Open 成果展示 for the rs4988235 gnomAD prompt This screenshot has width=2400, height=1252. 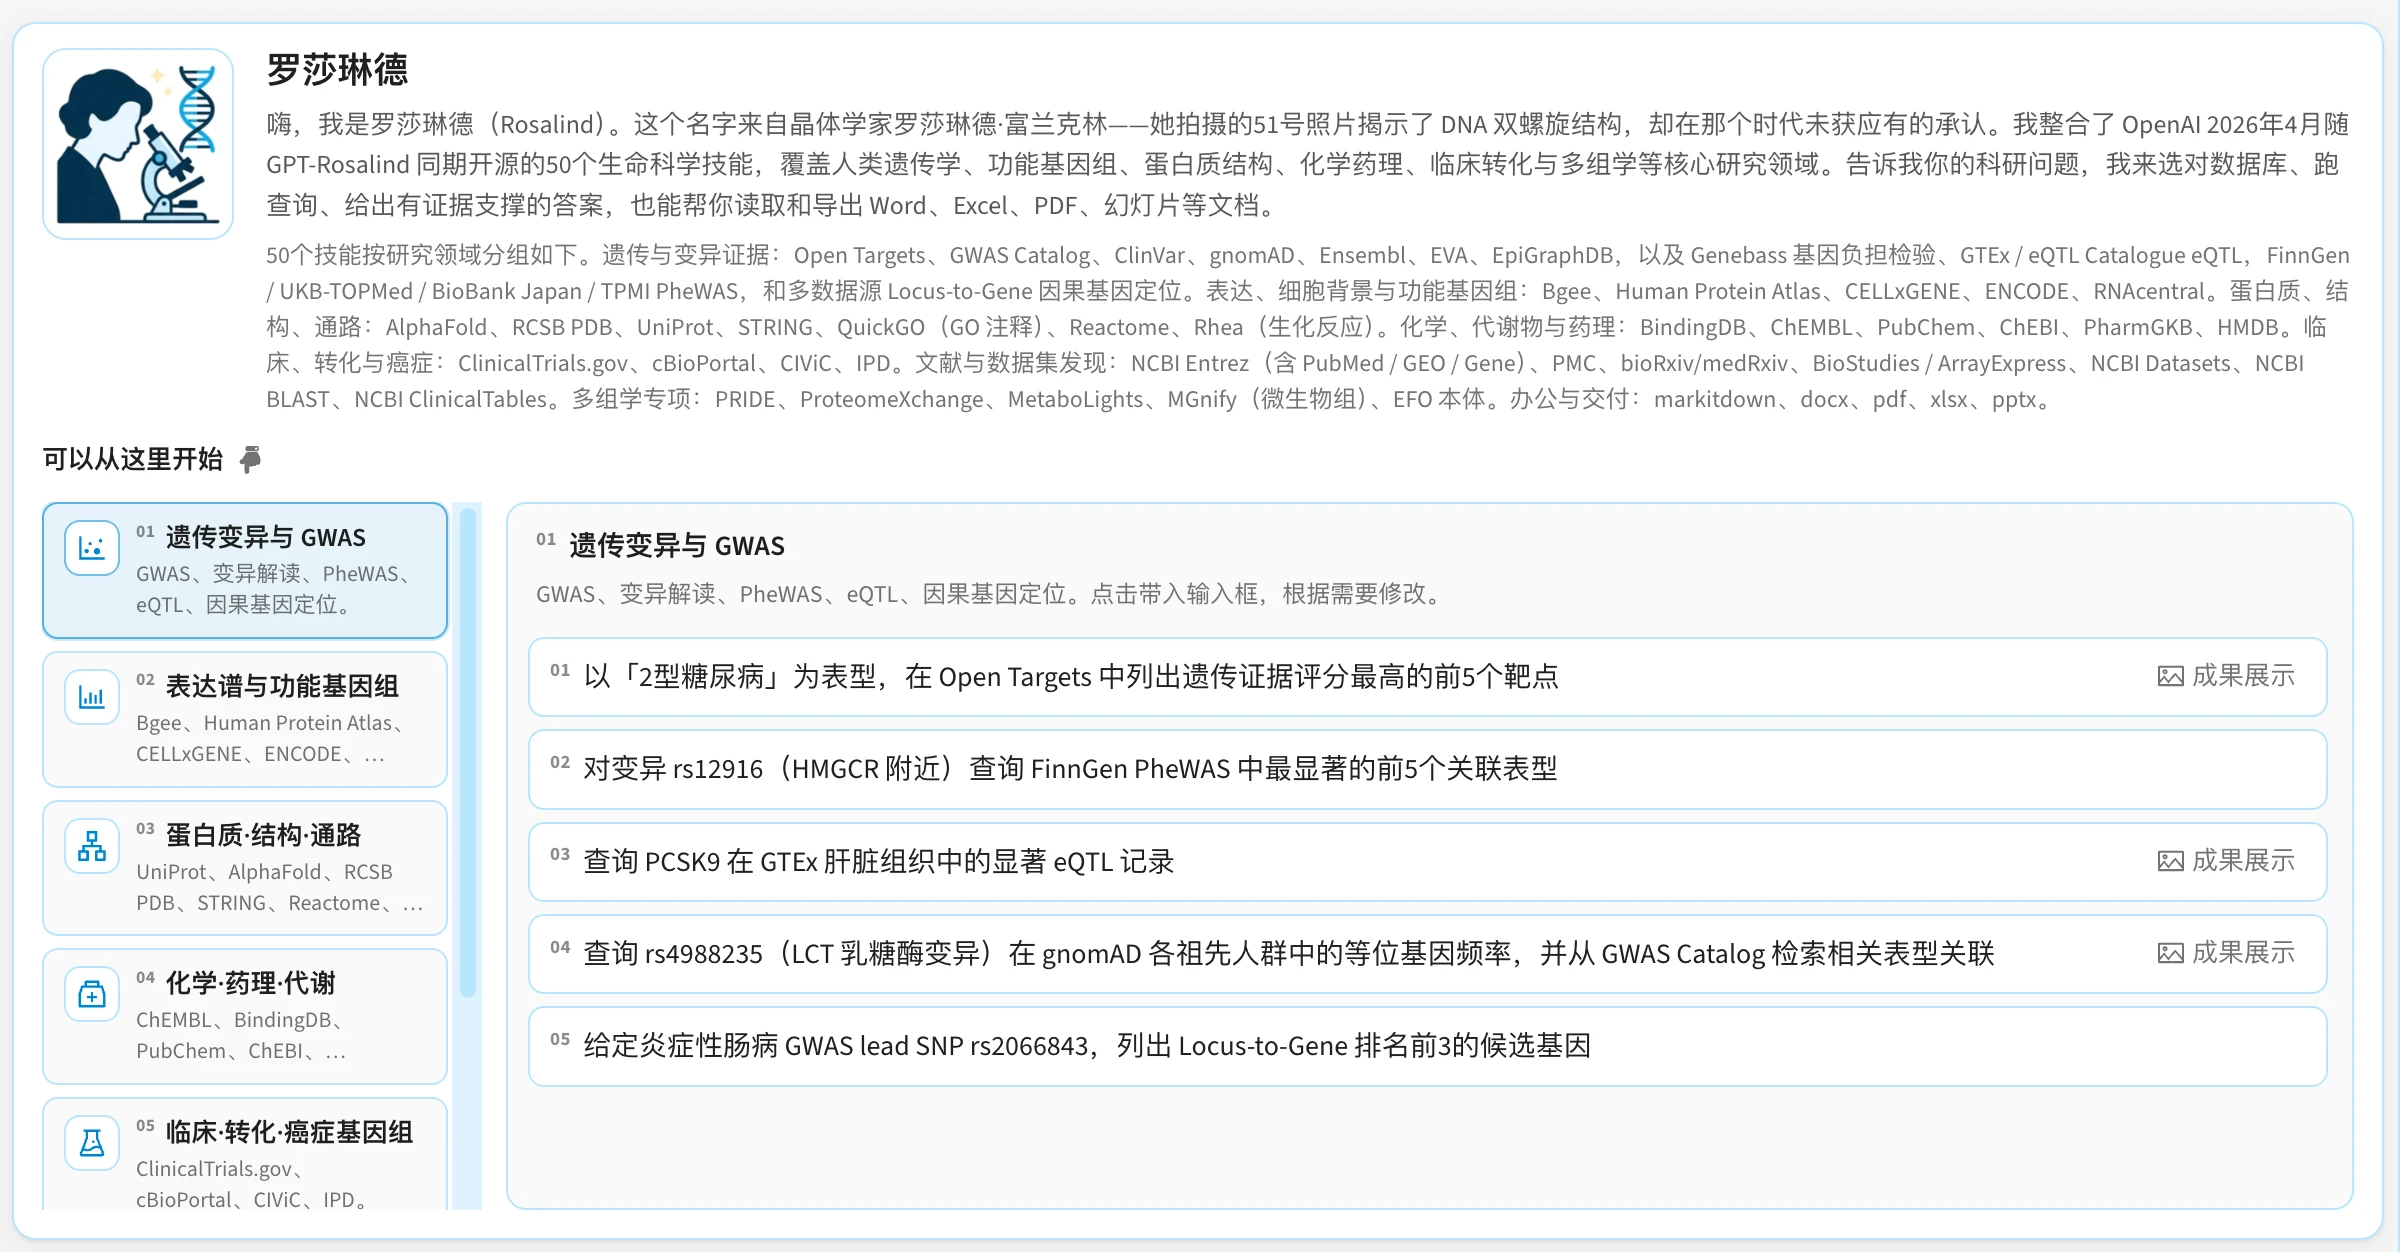tap(2226, 953)
